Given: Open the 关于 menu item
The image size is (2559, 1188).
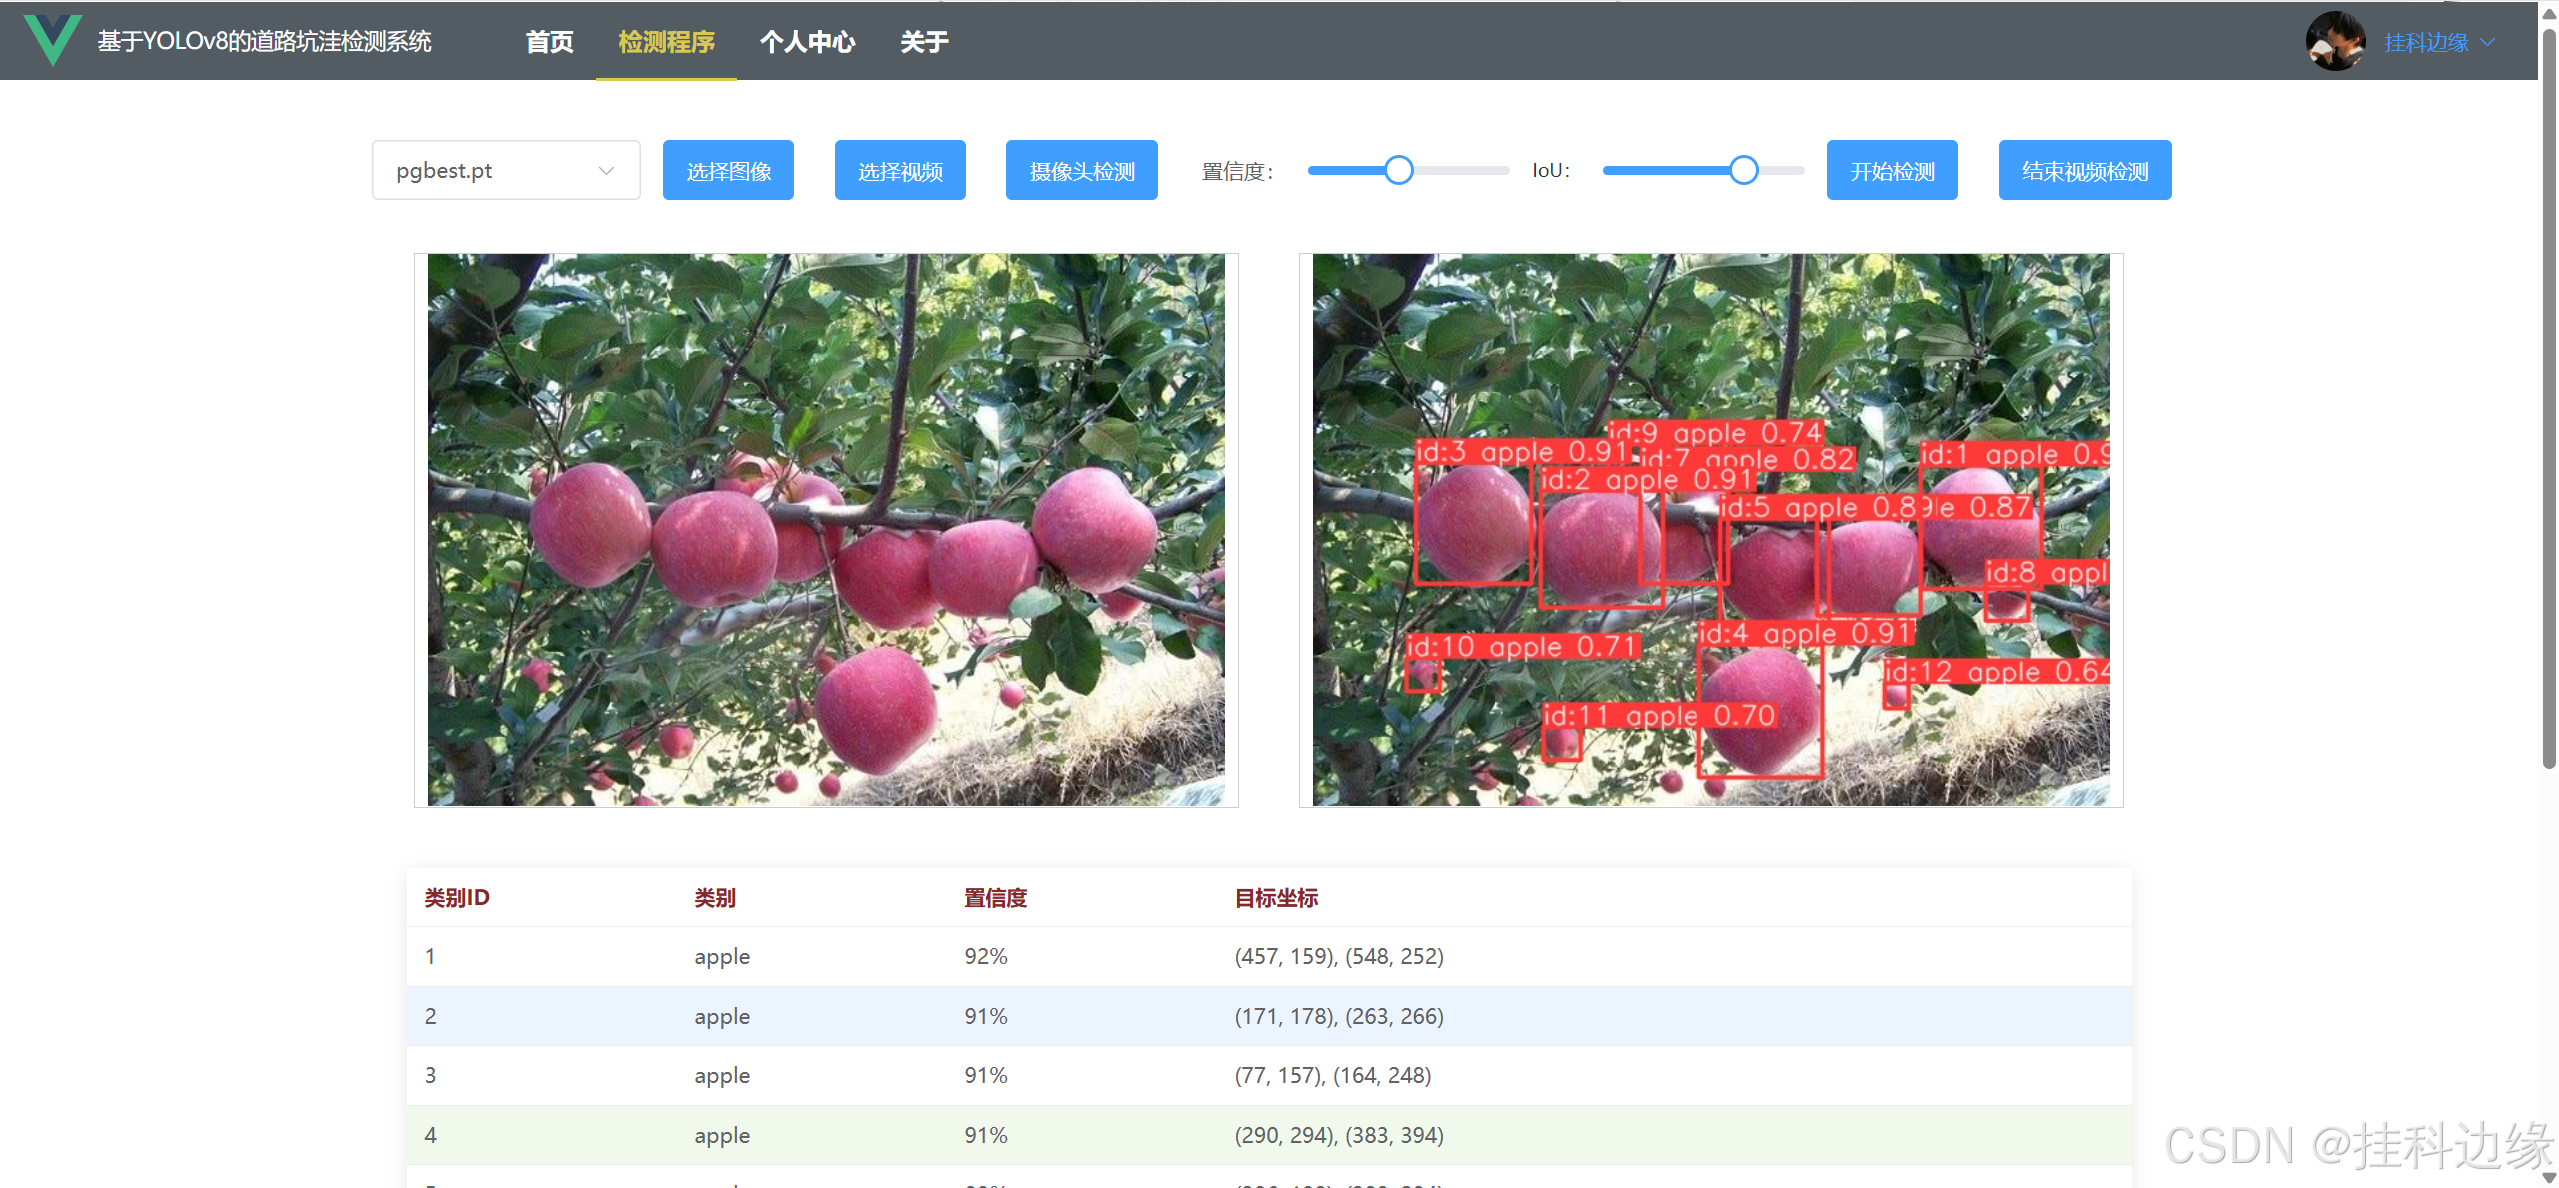Looking at the screenshot, I should tap(923, 42).
